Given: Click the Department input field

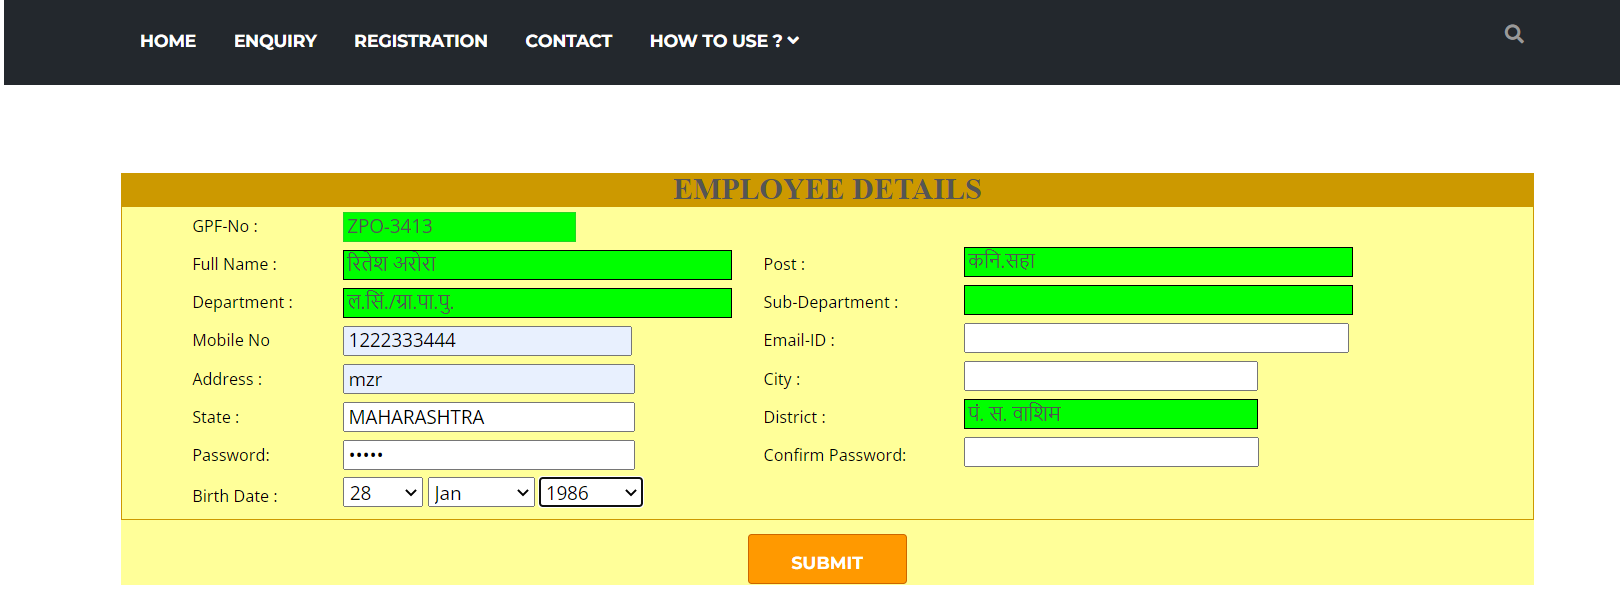Looking at the screenshot, I should click(537, 303).
